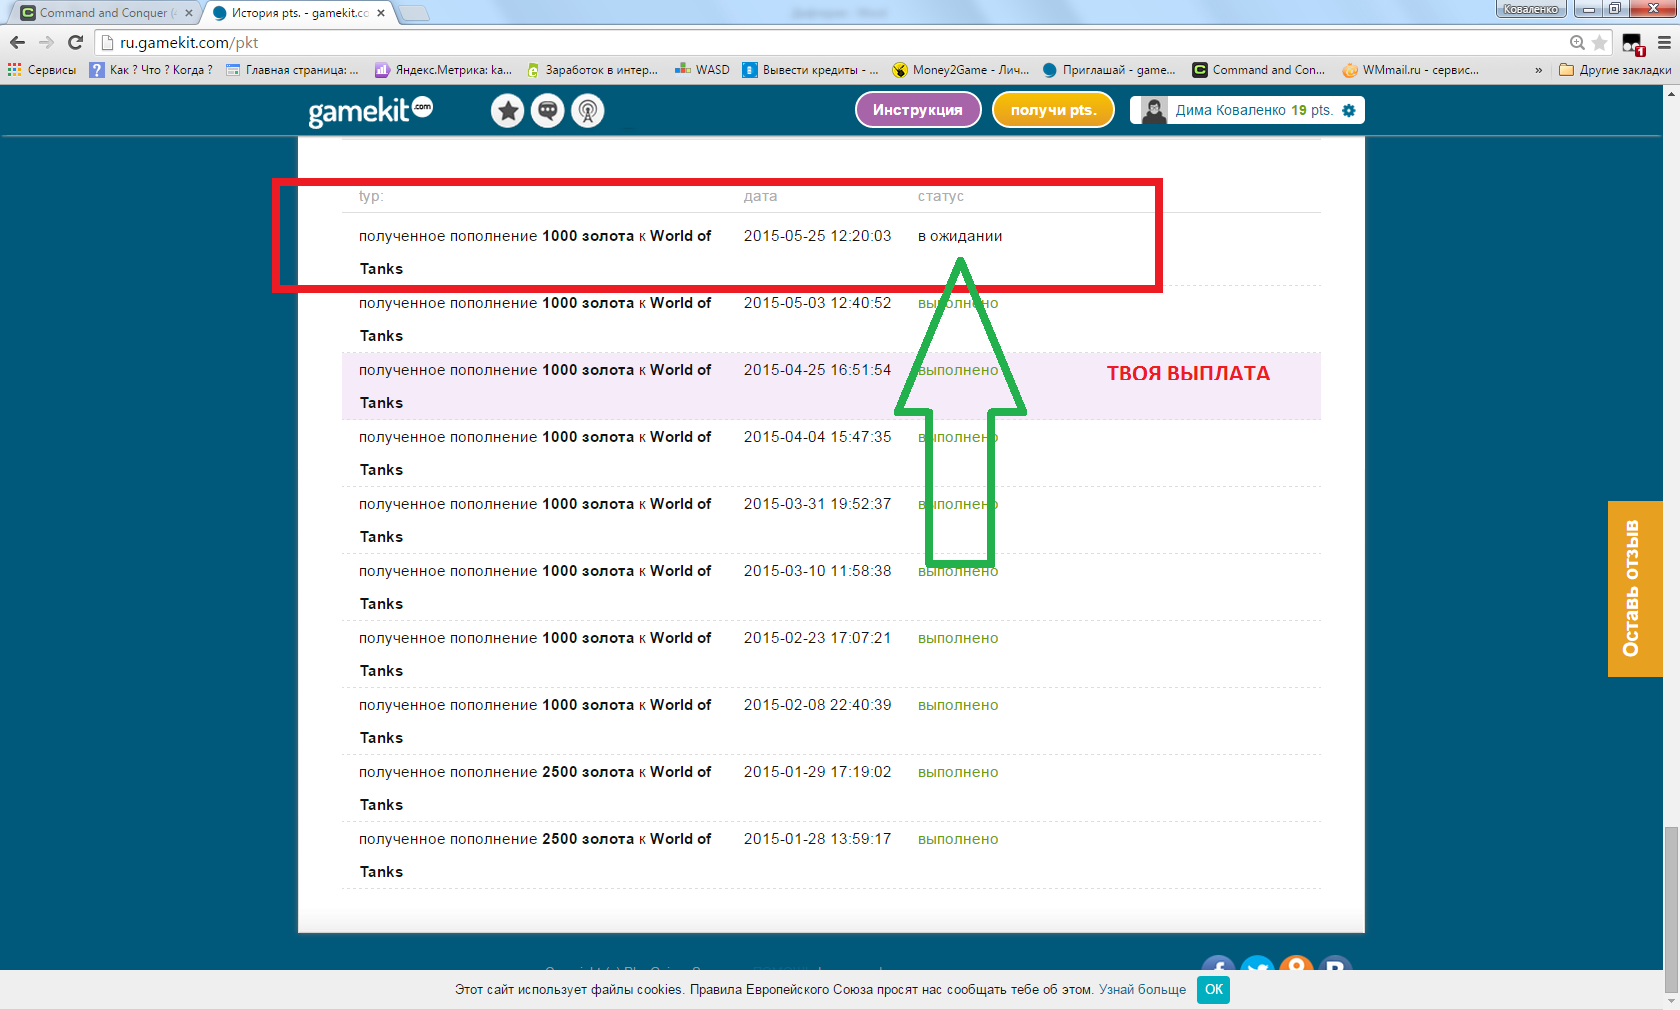Open the gamekit star icon in header
Screen dimensions: 1680x1010
(508, 110)
